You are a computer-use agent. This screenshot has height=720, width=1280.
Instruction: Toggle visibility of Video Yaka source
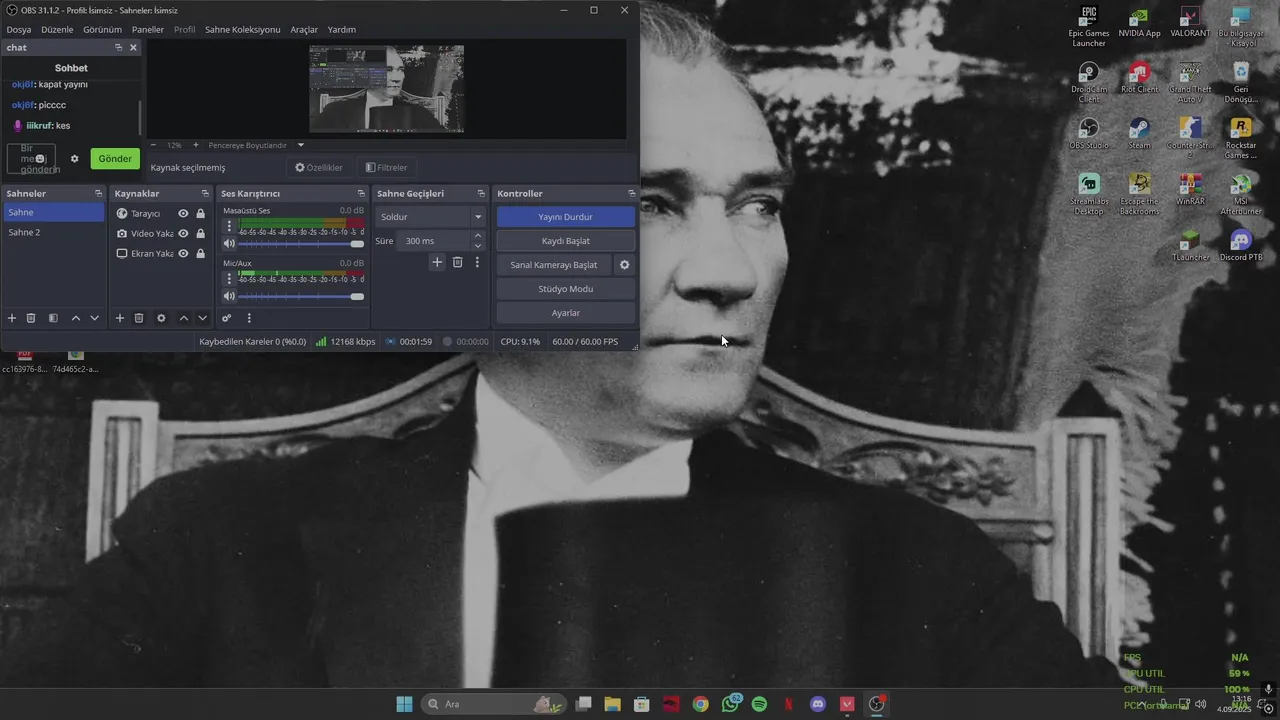[x=183, y=233]
